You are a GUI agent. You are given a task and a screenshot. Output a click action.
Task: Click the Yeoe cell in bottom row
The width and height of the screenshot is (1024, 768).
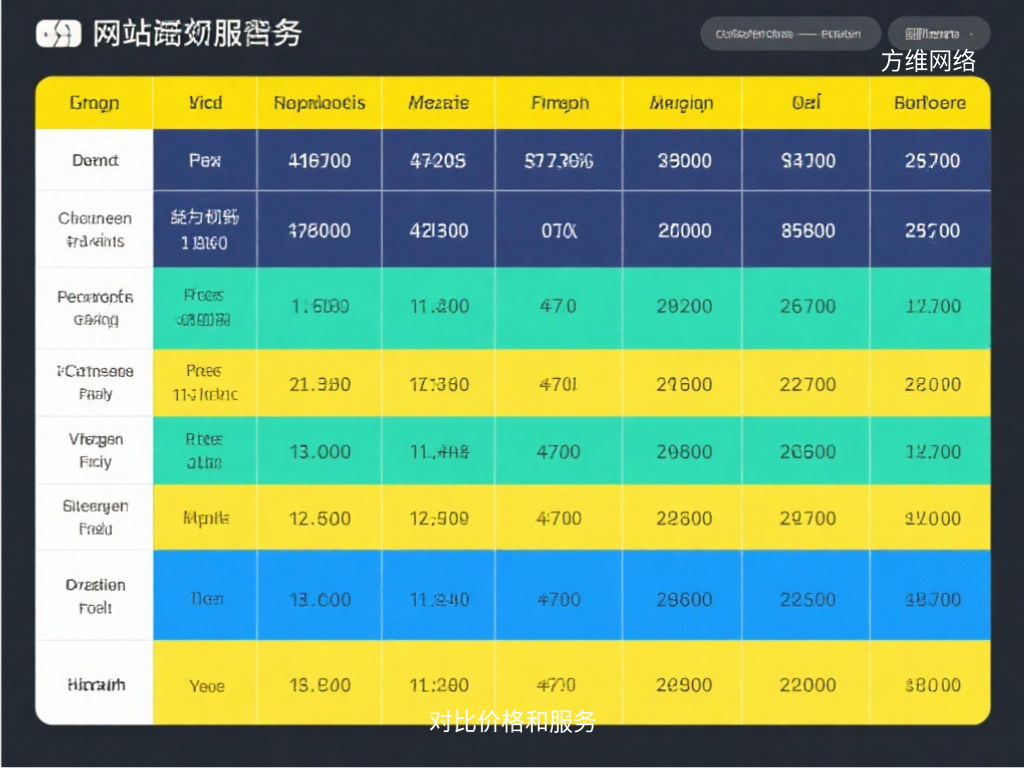tap(206, 686)
